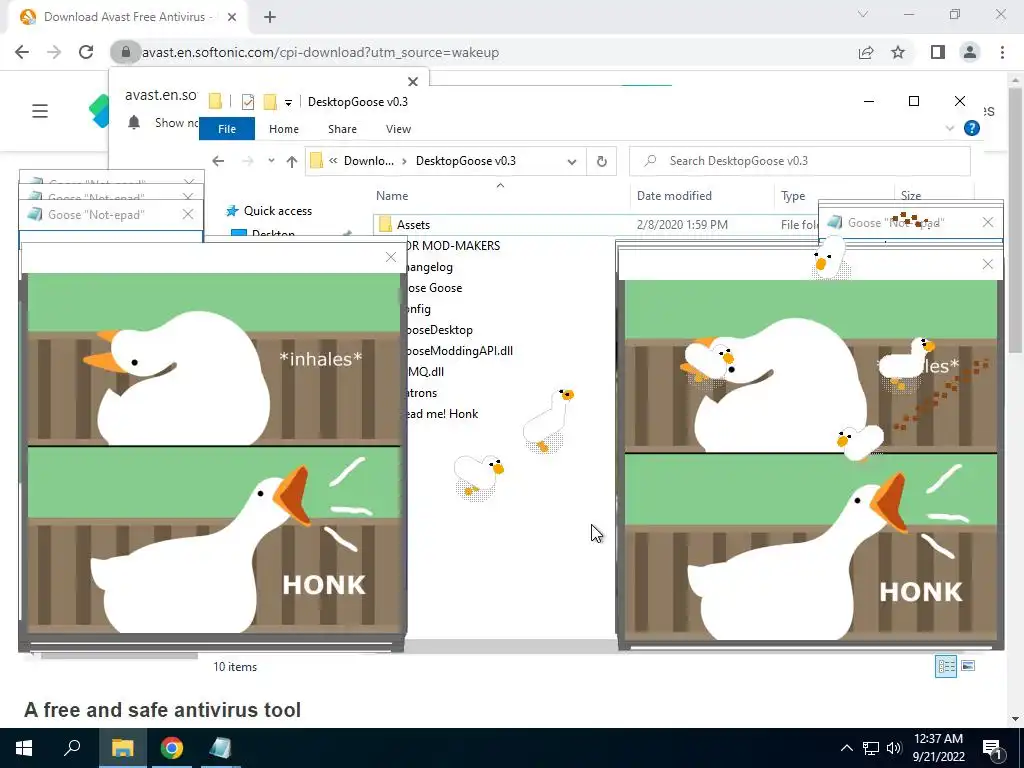Open the notepad goose app in taskbar
The image size is (1024, 768).
220,748
